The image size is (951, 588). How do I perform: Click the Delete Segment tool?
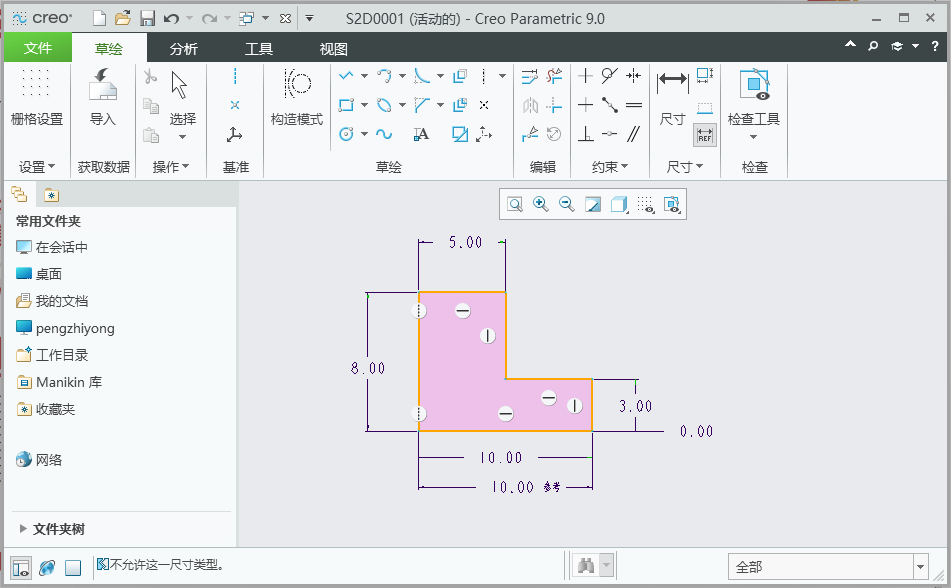click(554, 76)
